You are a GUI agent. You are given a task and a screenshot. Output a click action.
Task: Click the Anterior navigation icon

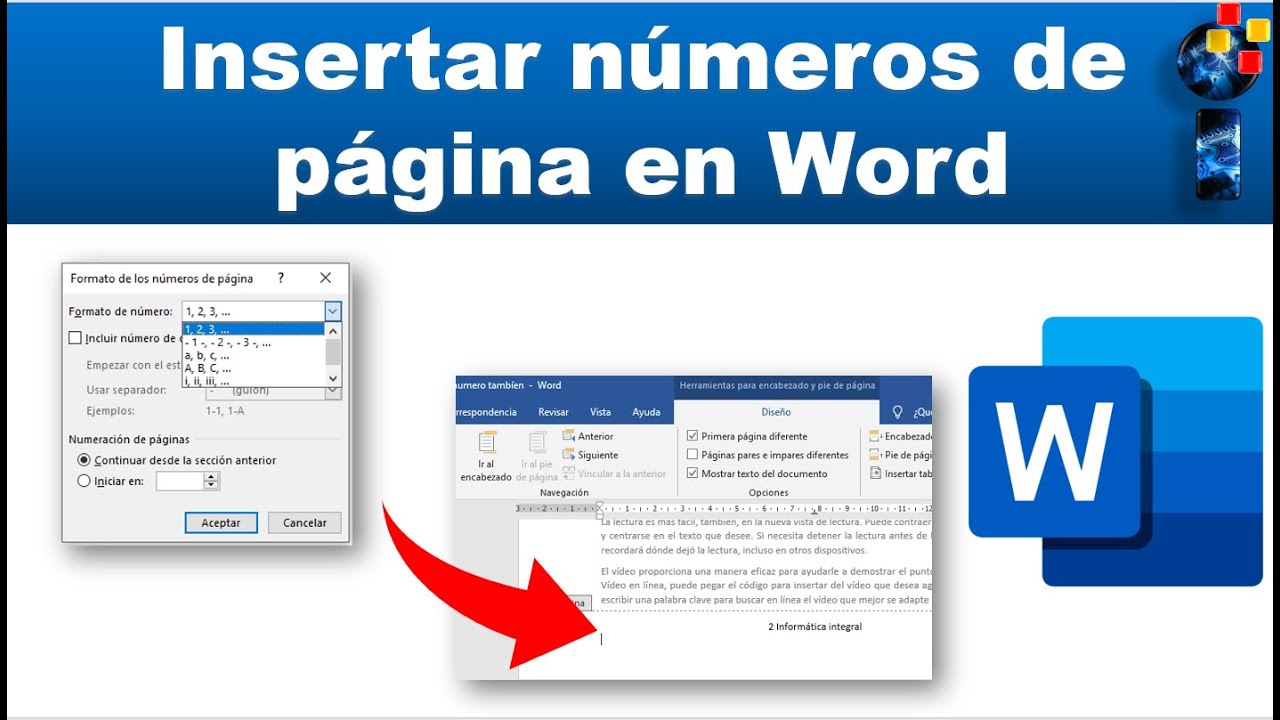[x=568, y=436]
